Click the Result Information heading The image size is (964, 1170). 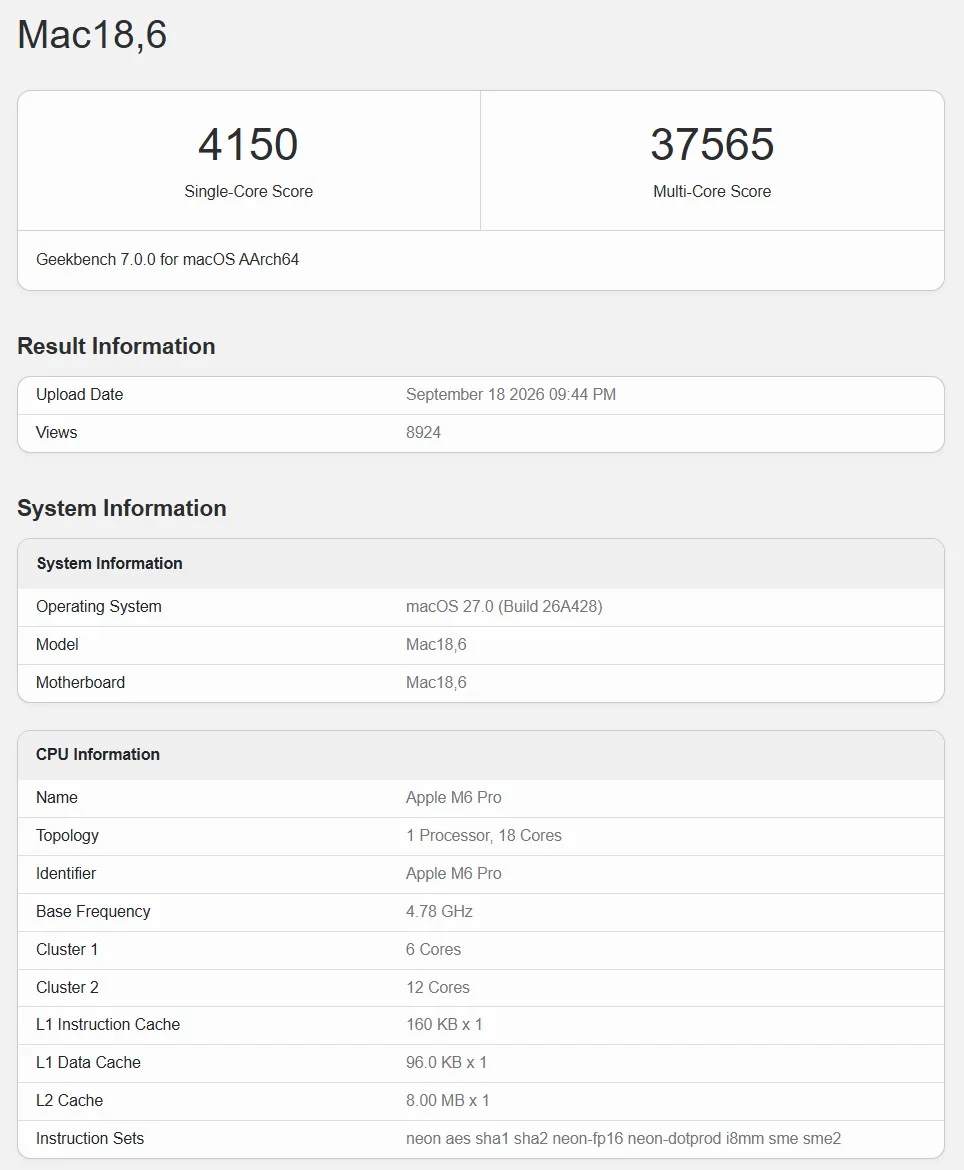[116, 346]
